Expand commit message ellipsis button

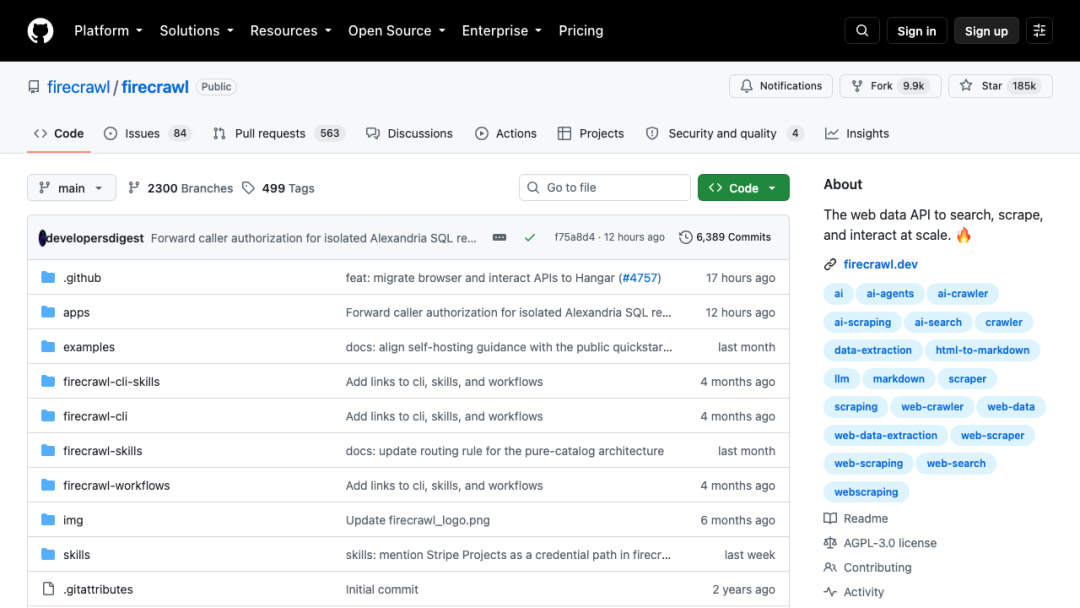(499, 238)
